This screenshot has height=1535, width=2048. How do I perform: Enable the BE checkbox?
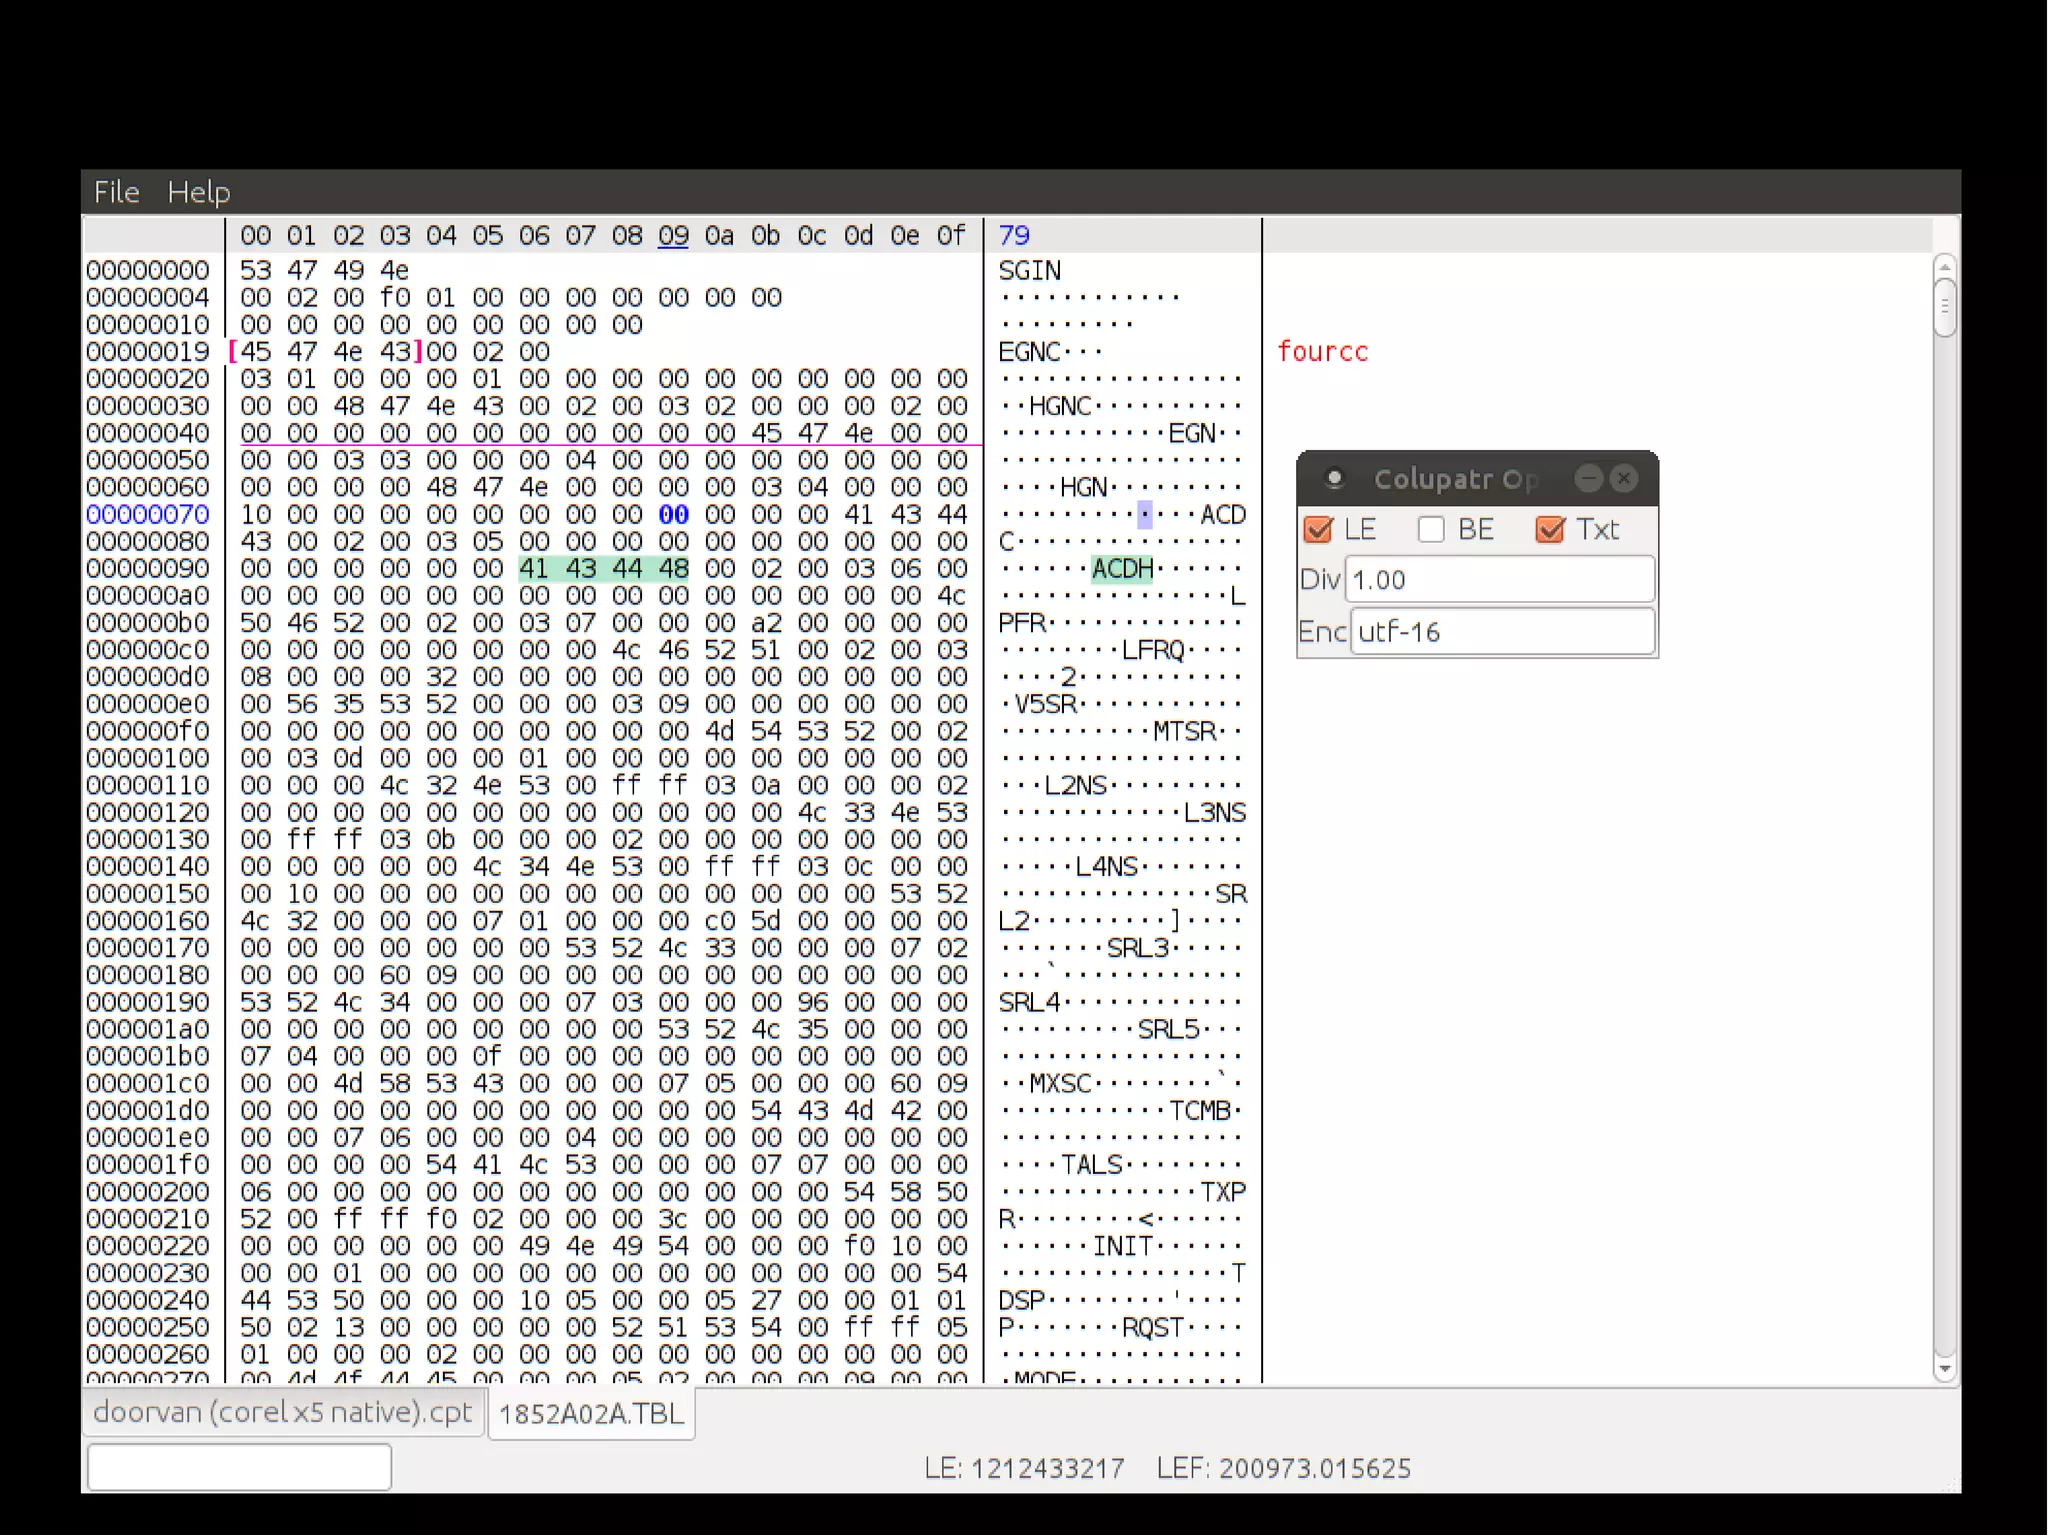[x=1431, y=529]
